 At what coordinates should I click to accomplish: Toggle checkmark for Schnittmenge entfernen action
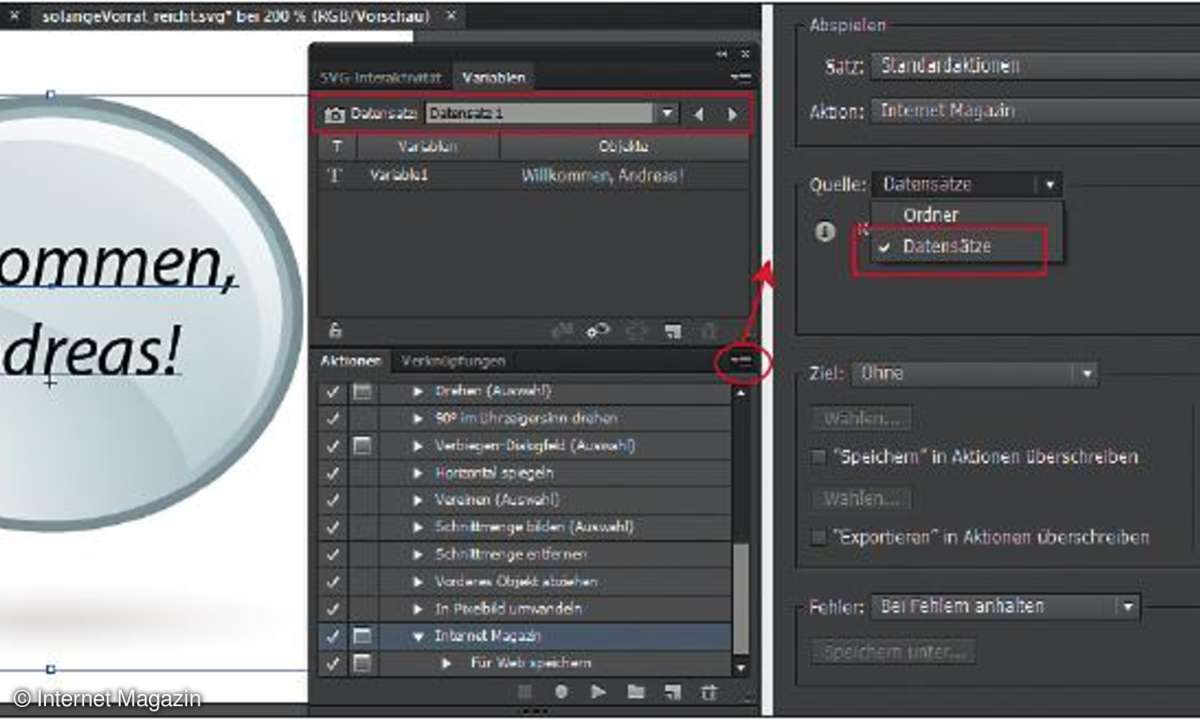pos(332,553)
